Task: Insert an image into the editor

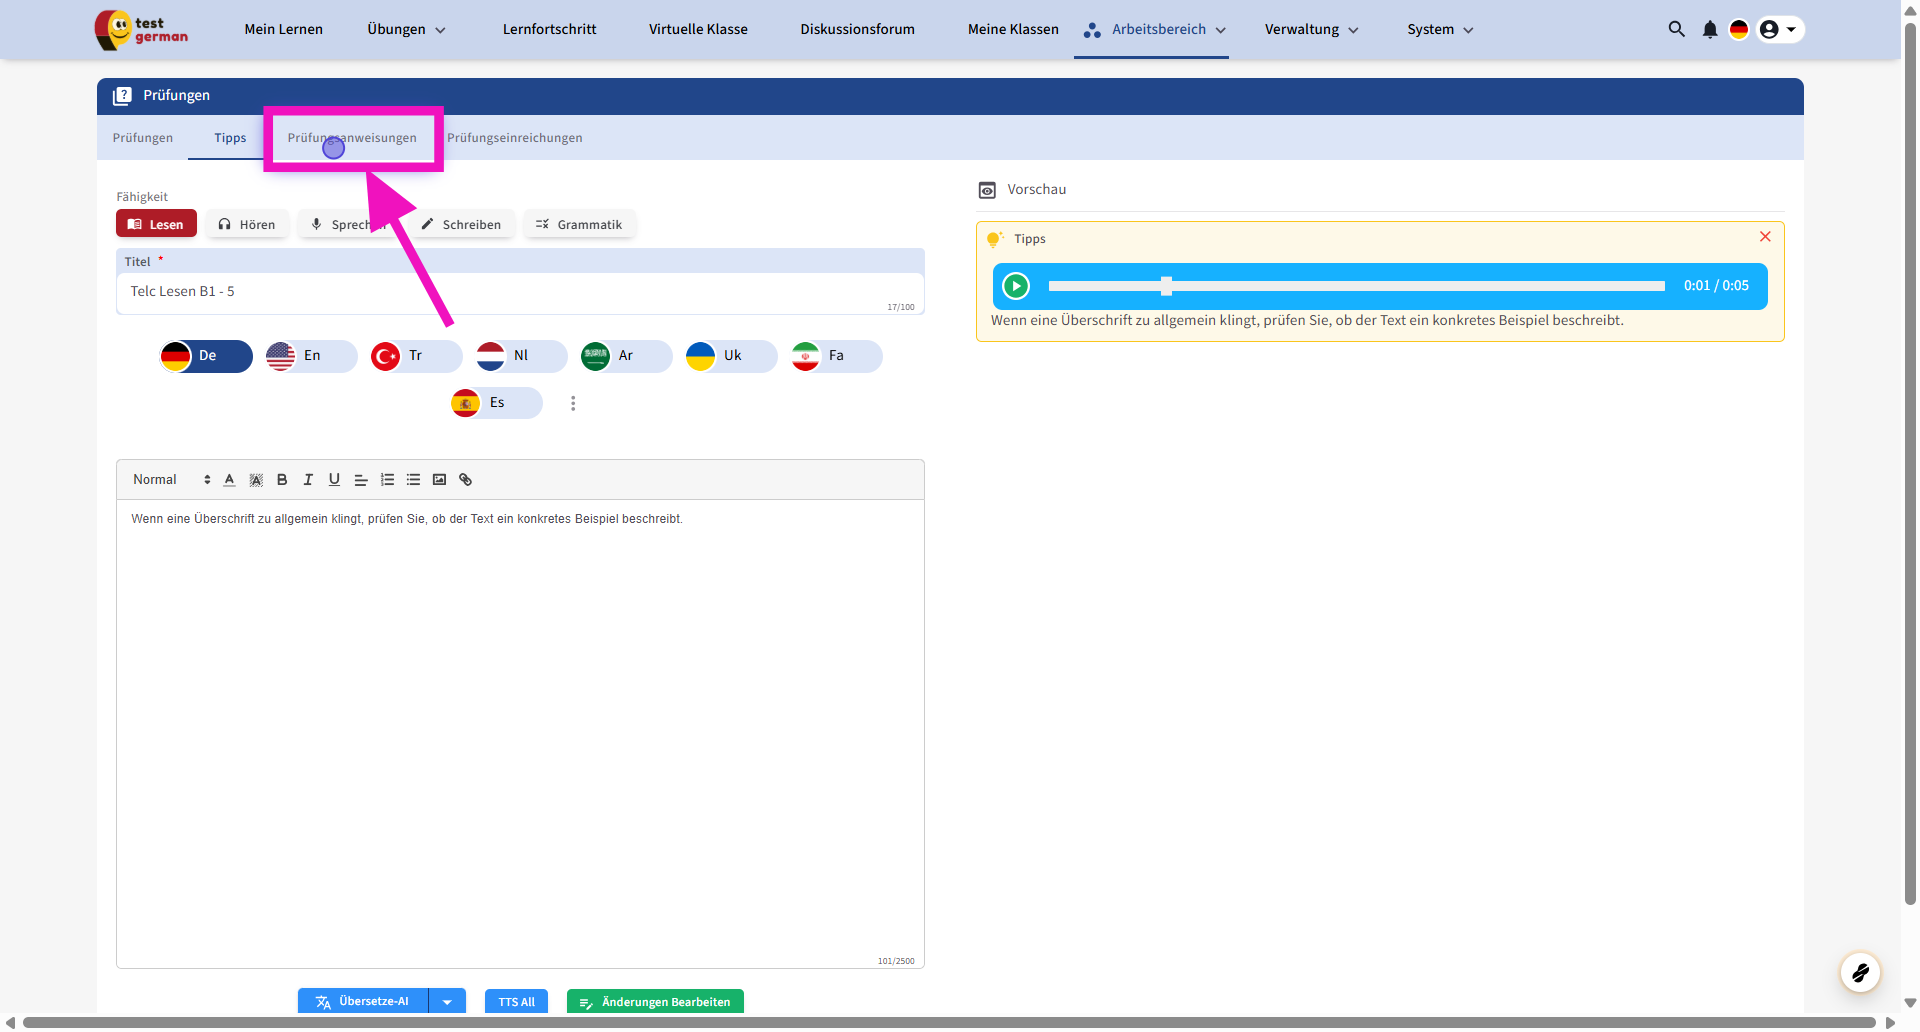Action: pyautogui.click(x=439, y=480)
